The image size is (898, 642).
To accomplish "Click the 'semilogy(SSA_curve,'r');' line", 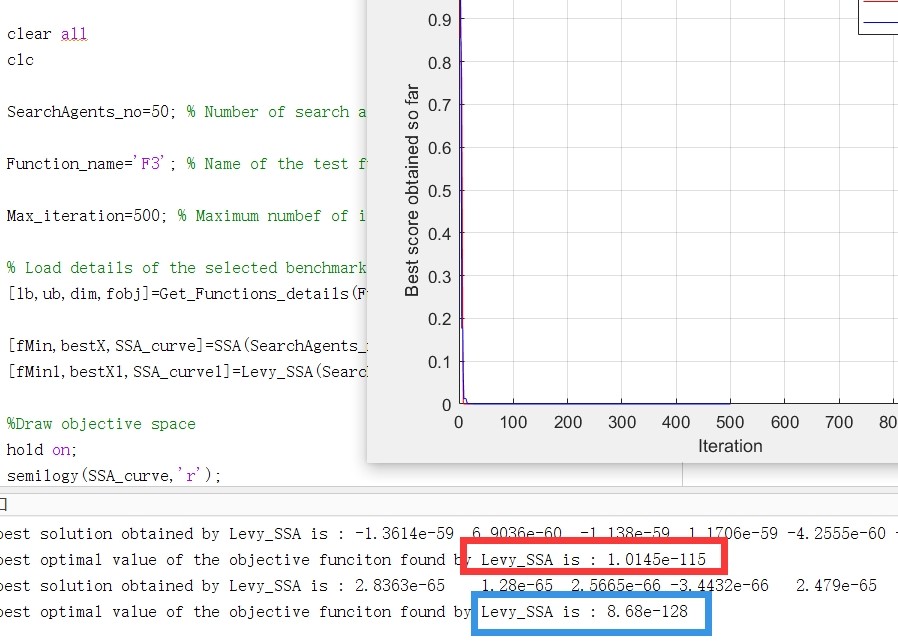I will 113,475.
